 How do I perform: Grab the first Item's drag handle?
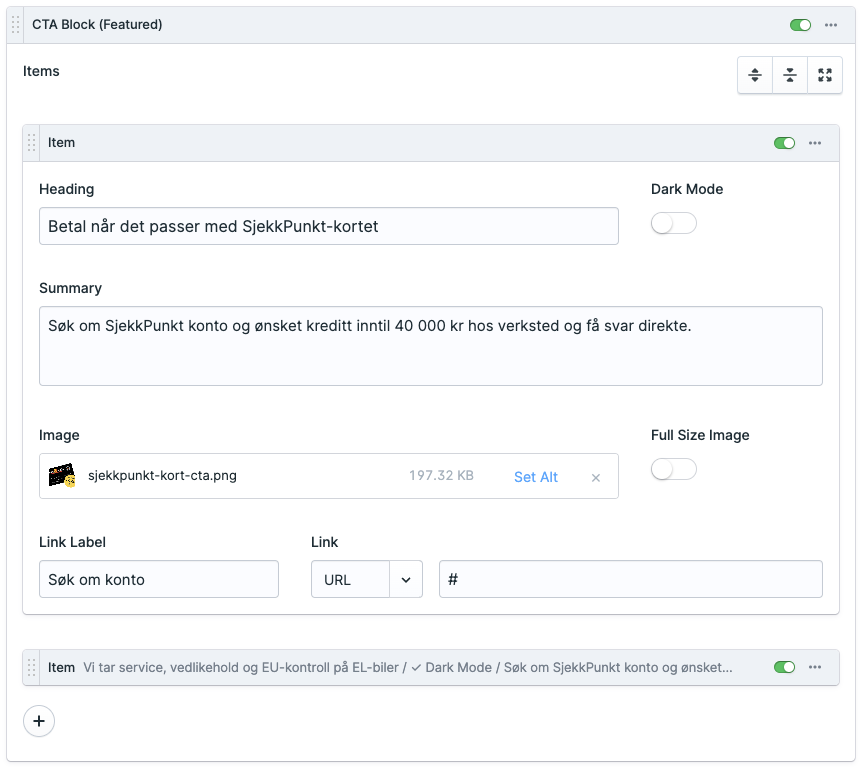click(x=31, y=143)
